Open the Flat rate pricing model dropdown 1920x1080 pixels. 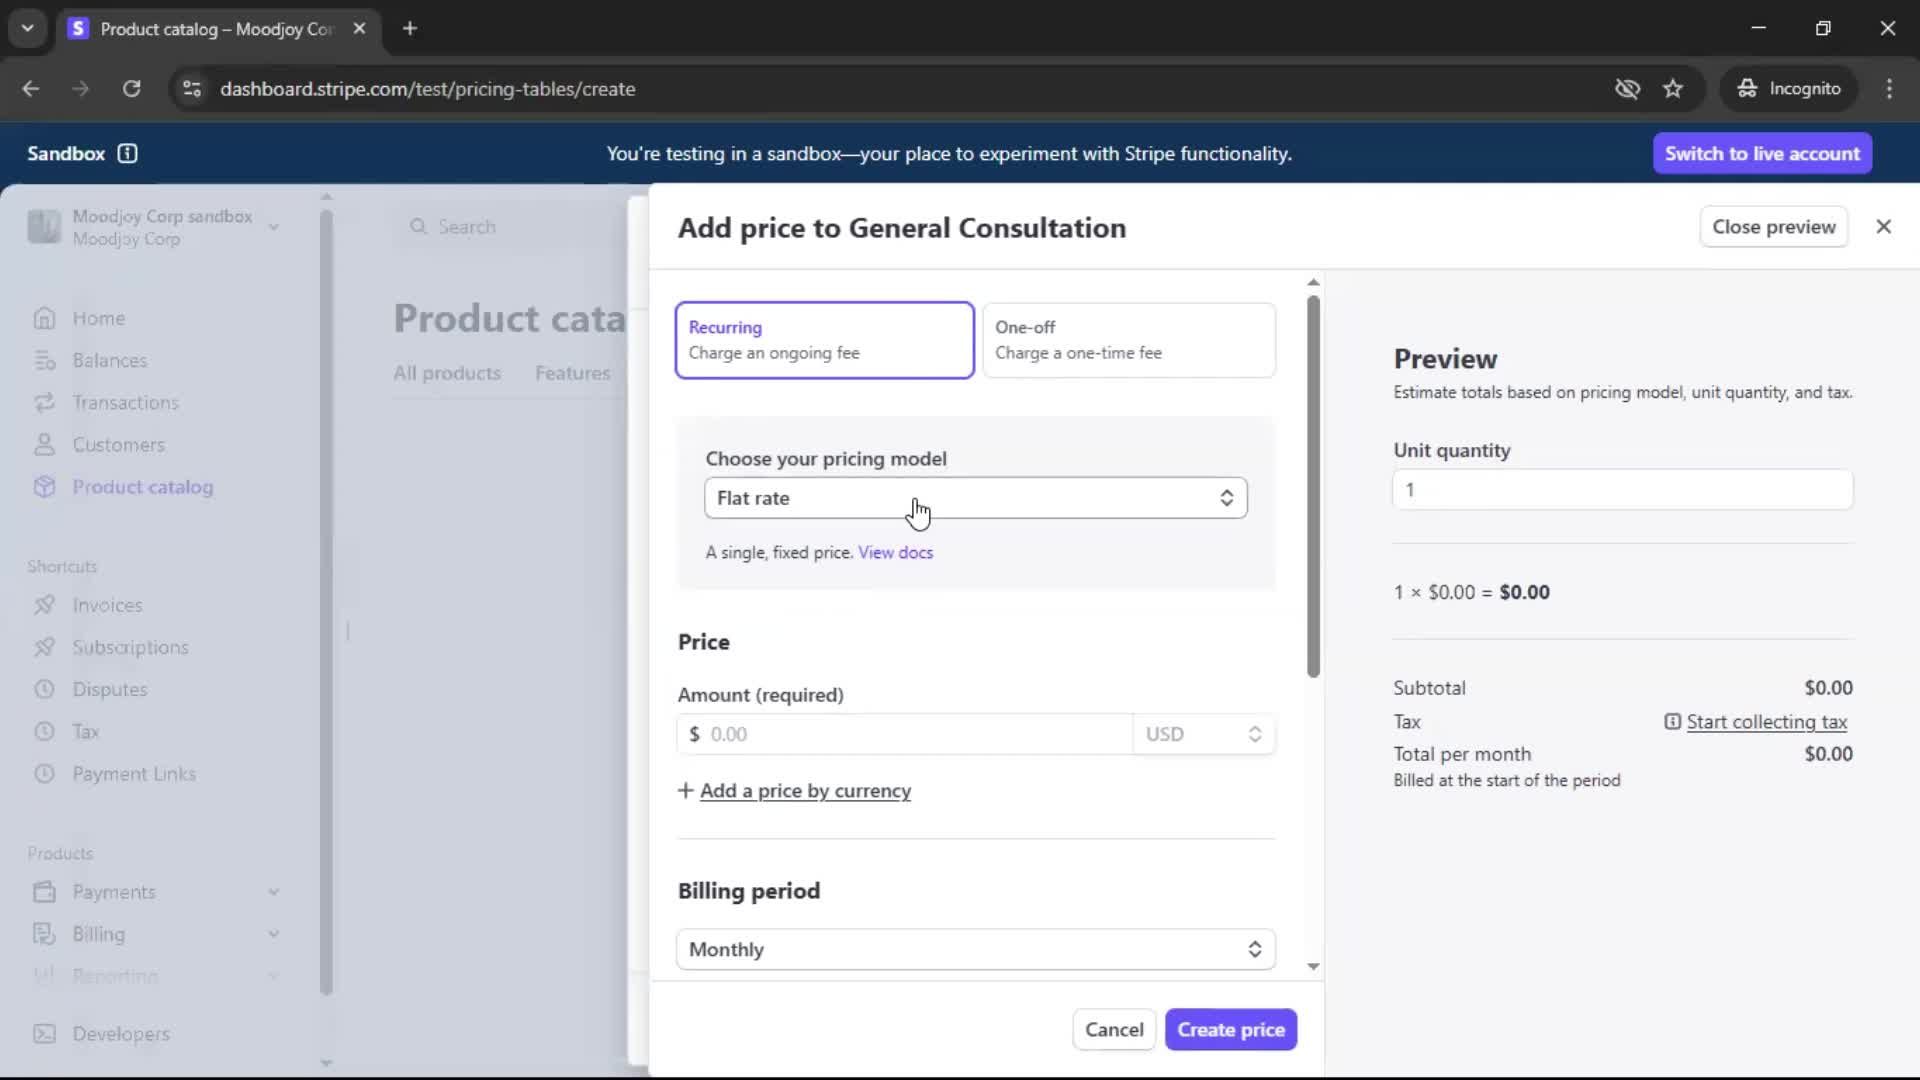click(x=975, y=498)
